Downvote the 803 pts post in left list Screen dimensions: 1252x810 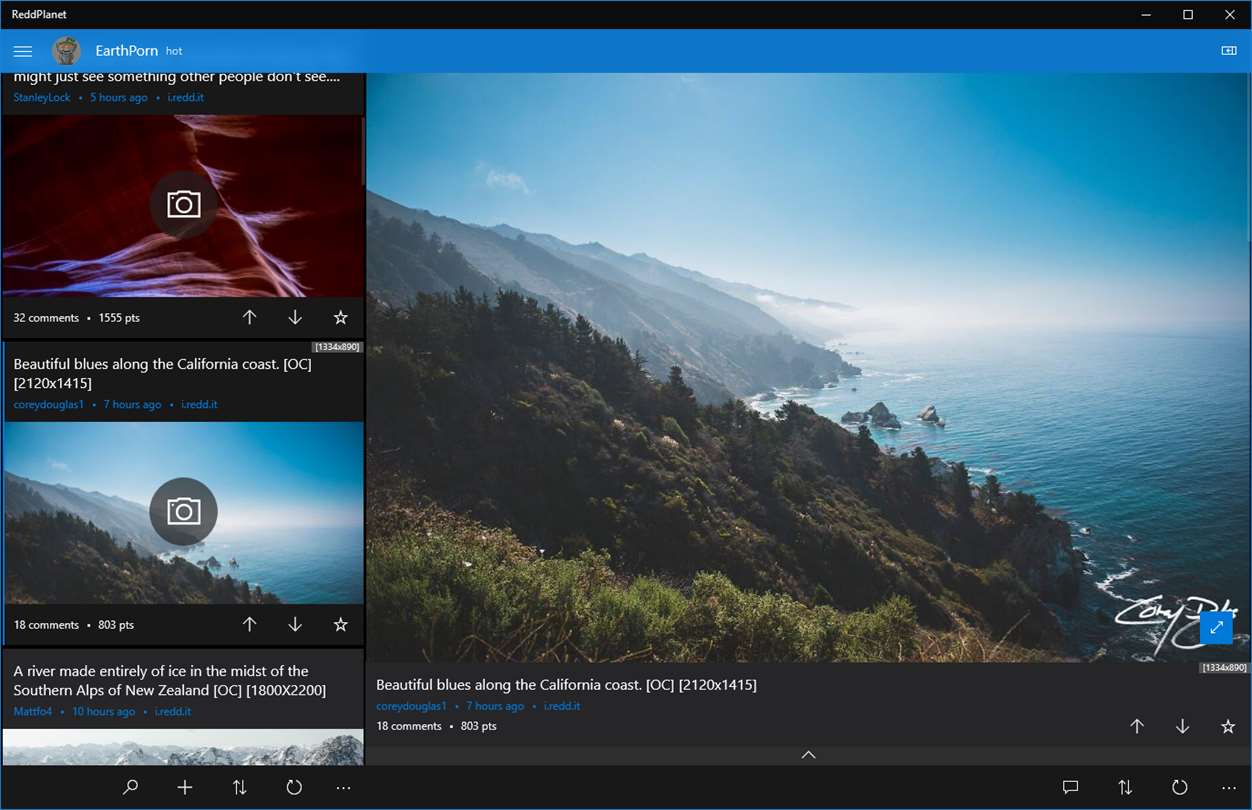[295, 624]
